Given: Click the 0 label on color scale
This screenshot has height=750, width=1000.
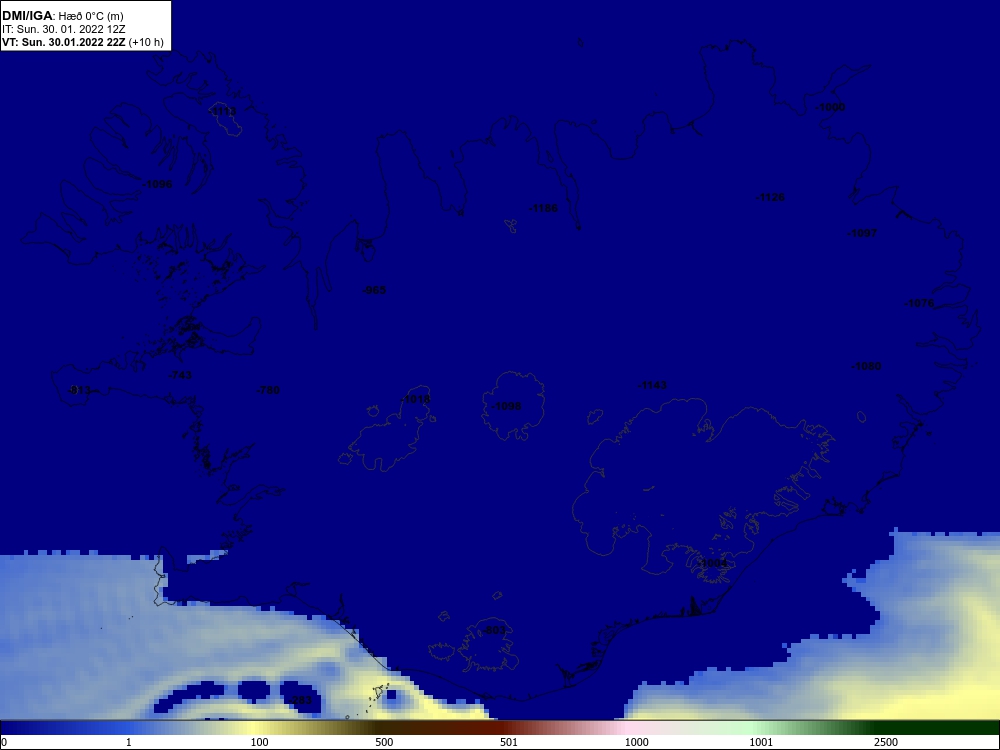Looking at the screenshot, I should pos(4,742).
